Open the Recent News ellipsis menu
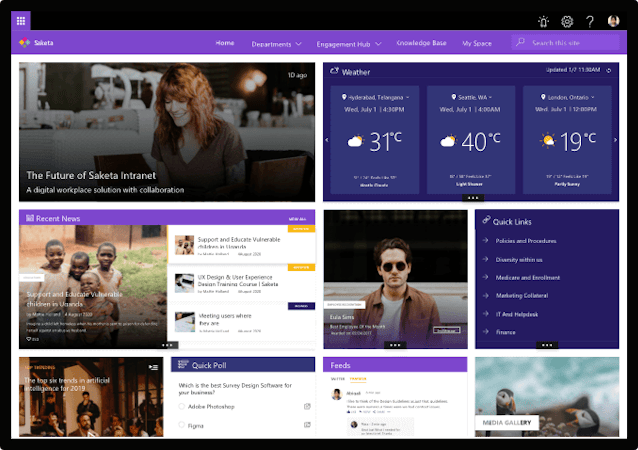Screen dimensions: 638x450 167,345
